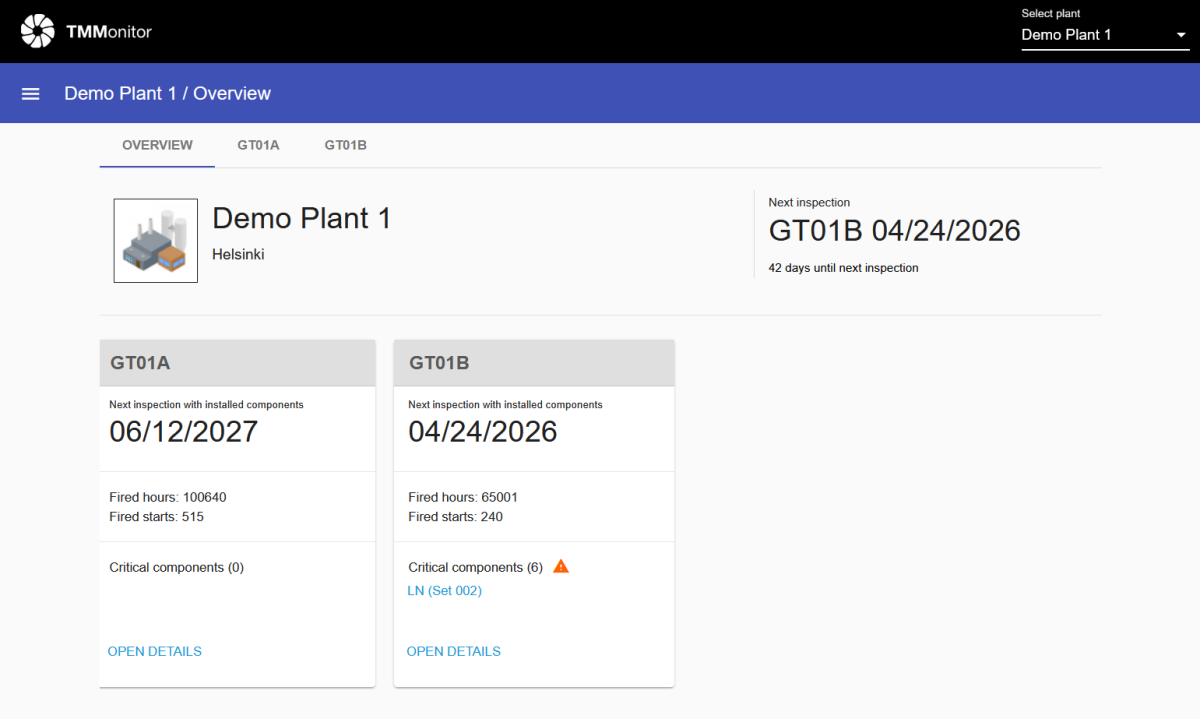This screenshot has width=1200, height=719.
Task: Click the Demo Plant 1 factory image
Action: (x=155, y=240)
